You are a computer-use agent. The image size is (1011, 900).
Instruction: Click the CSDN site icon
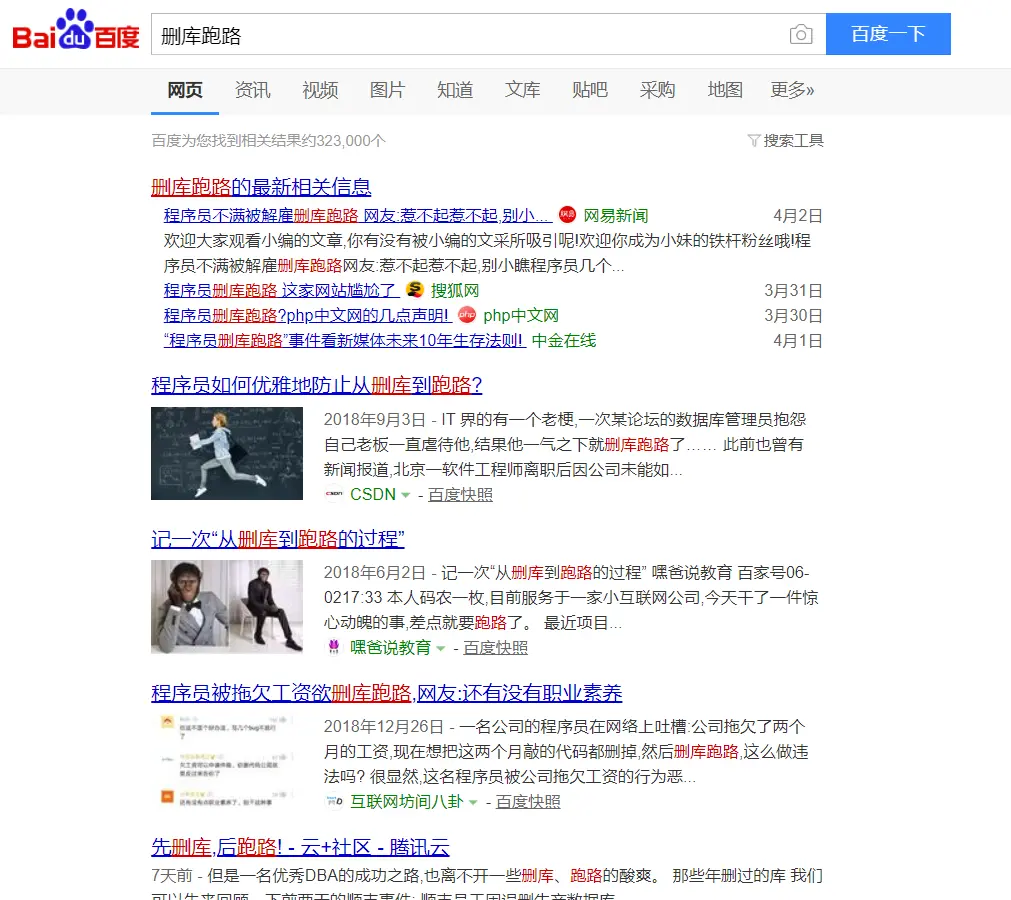coord(334,494)
